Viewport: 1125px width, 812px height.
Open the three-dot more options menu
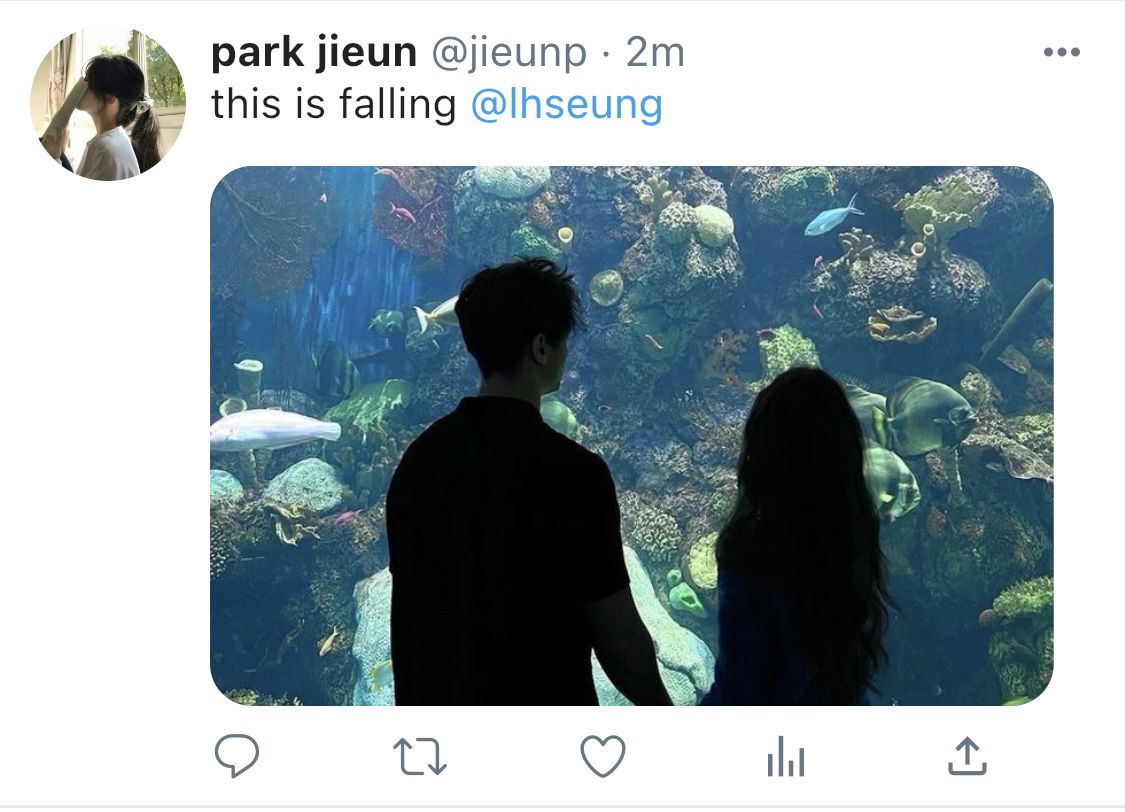(1062, 52)
